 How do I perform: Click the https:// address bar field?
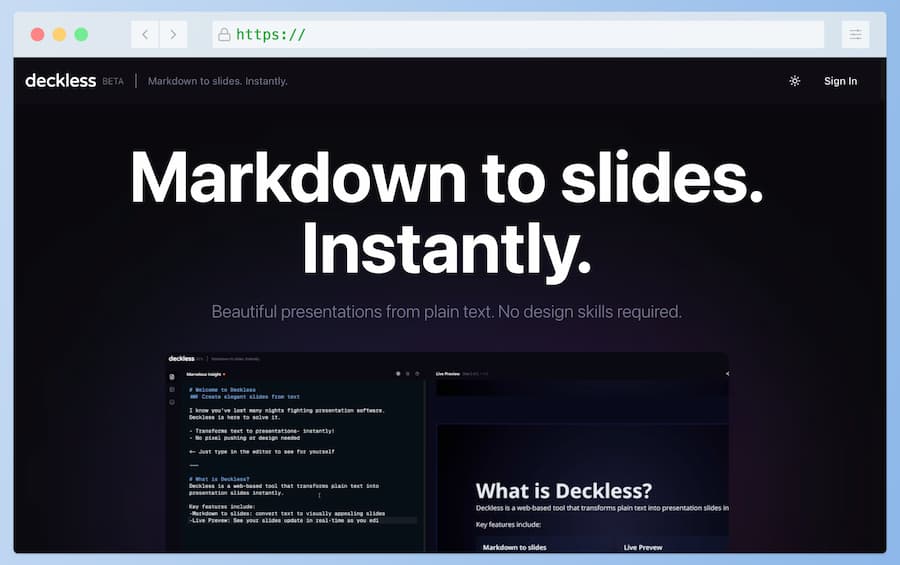[x=520, y=35]
